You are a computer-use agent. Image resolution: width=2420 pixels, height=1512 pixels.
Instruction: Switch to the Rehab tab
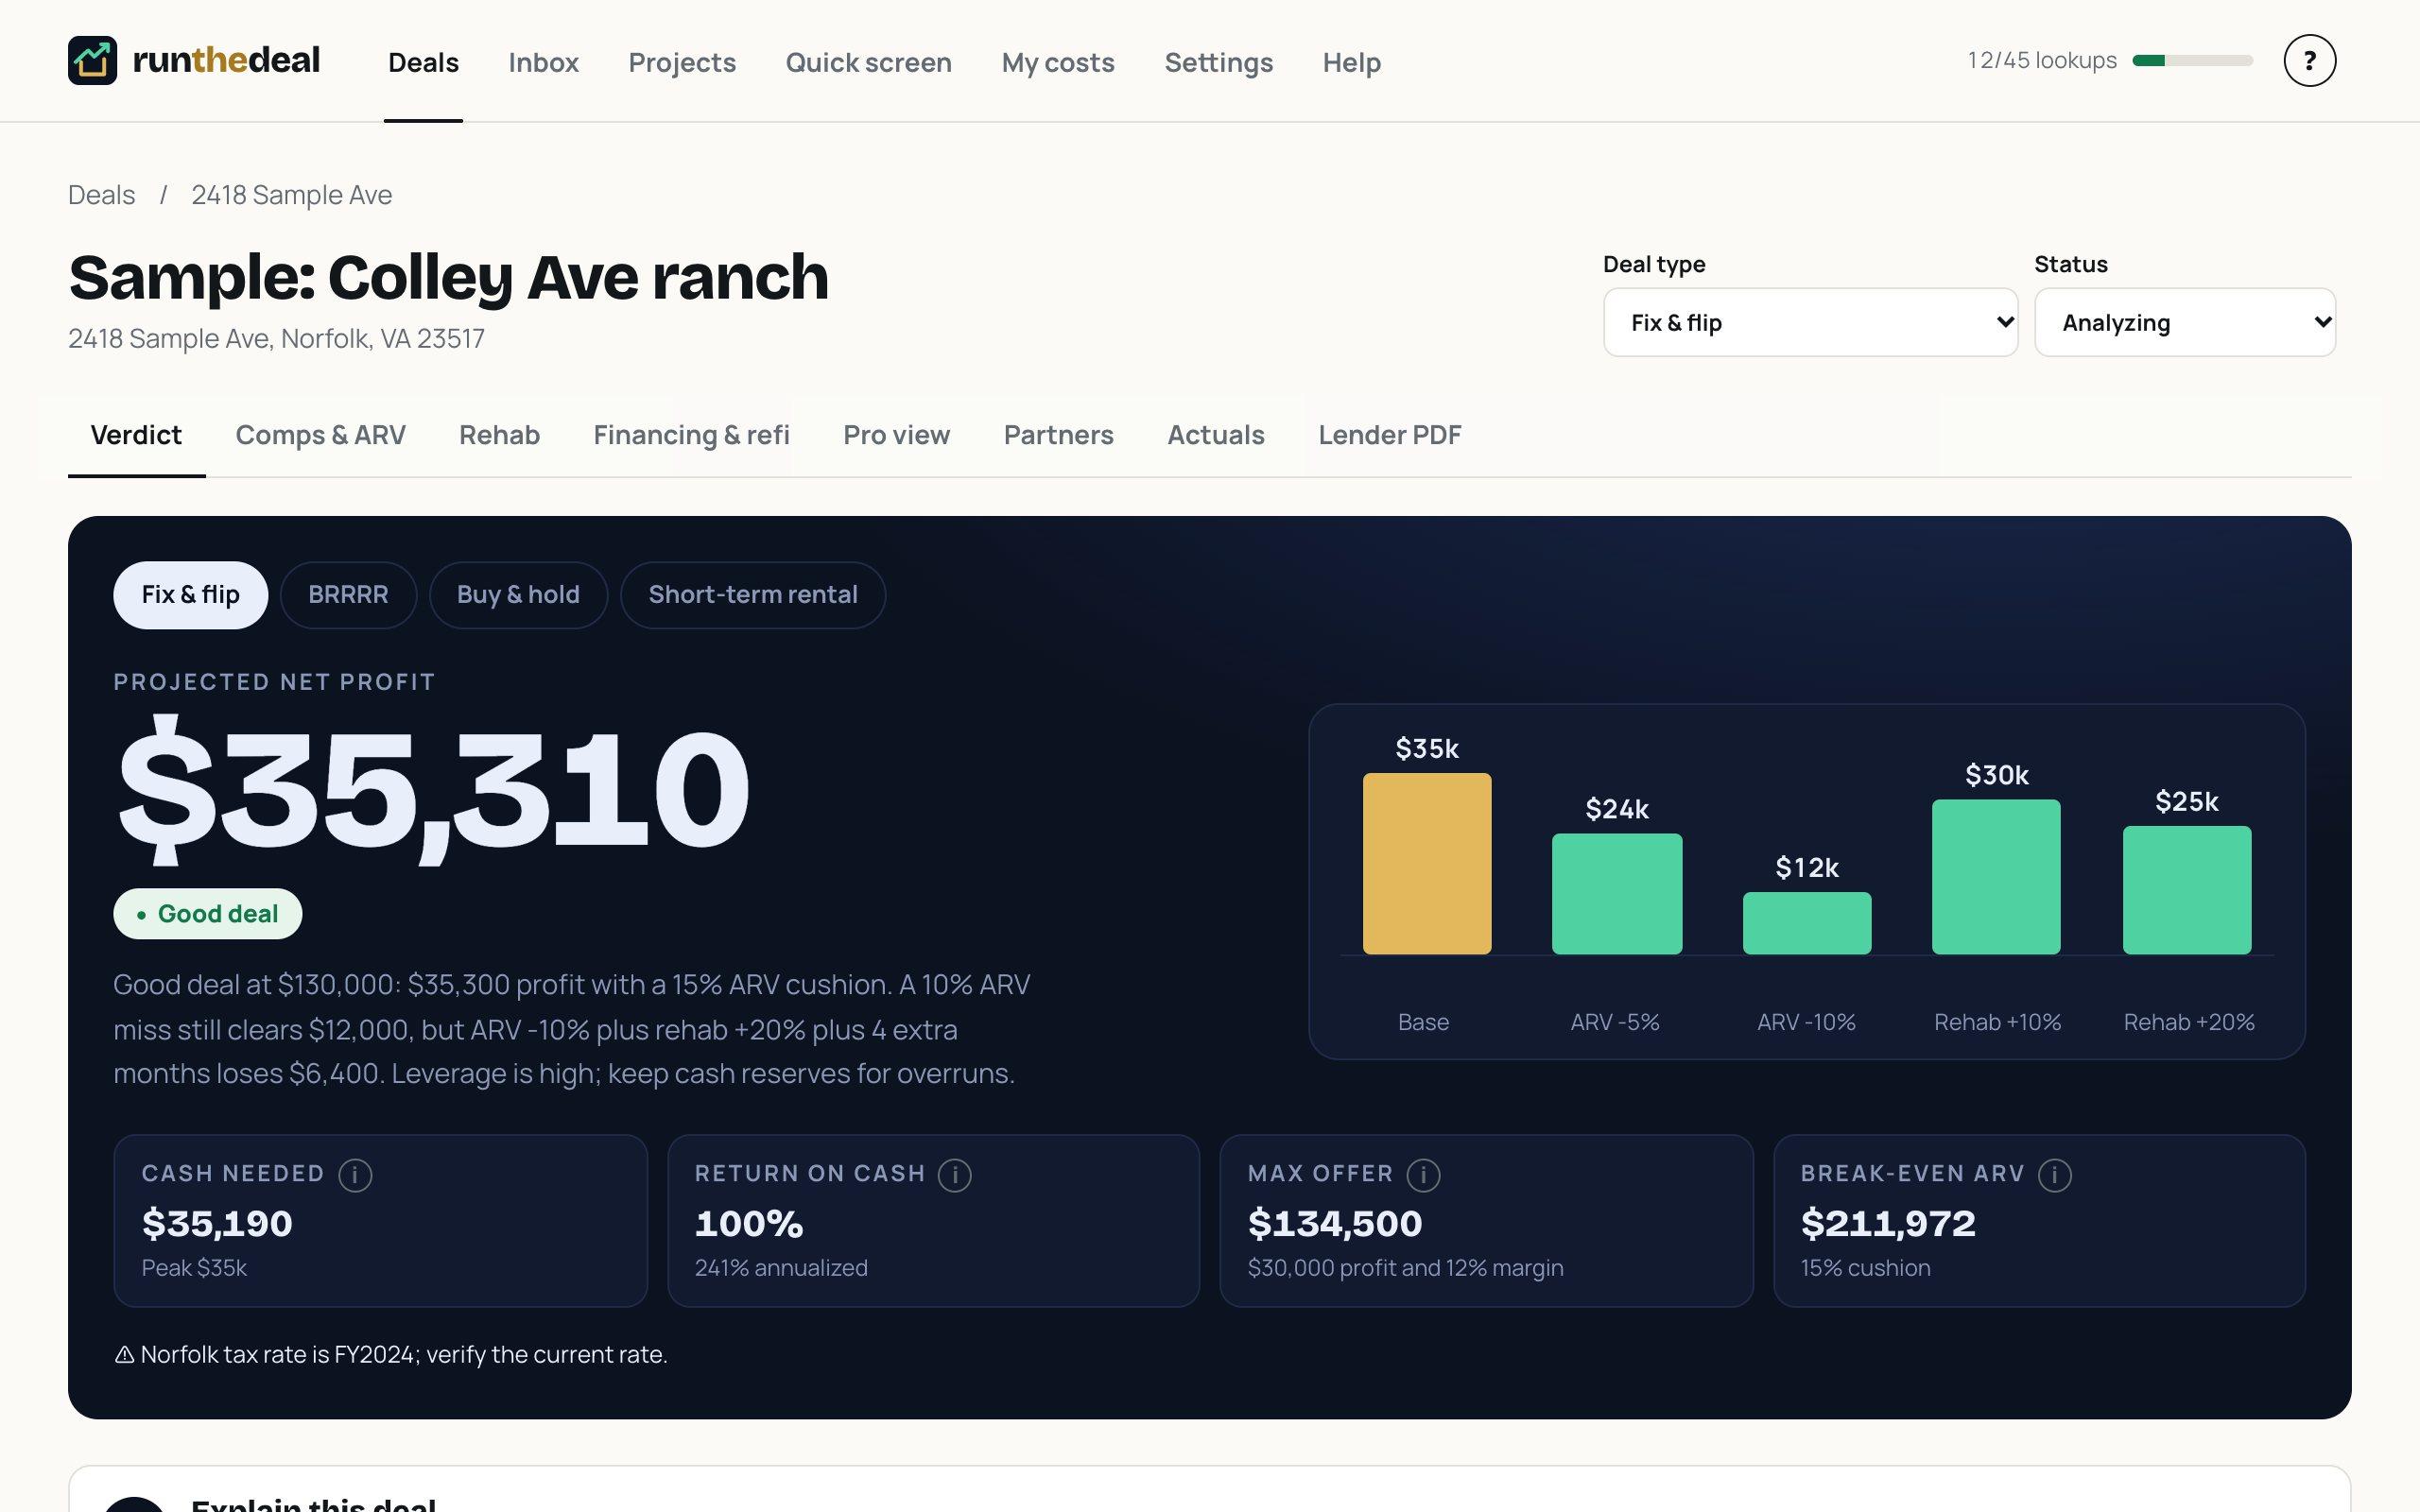tap(499, 435)
